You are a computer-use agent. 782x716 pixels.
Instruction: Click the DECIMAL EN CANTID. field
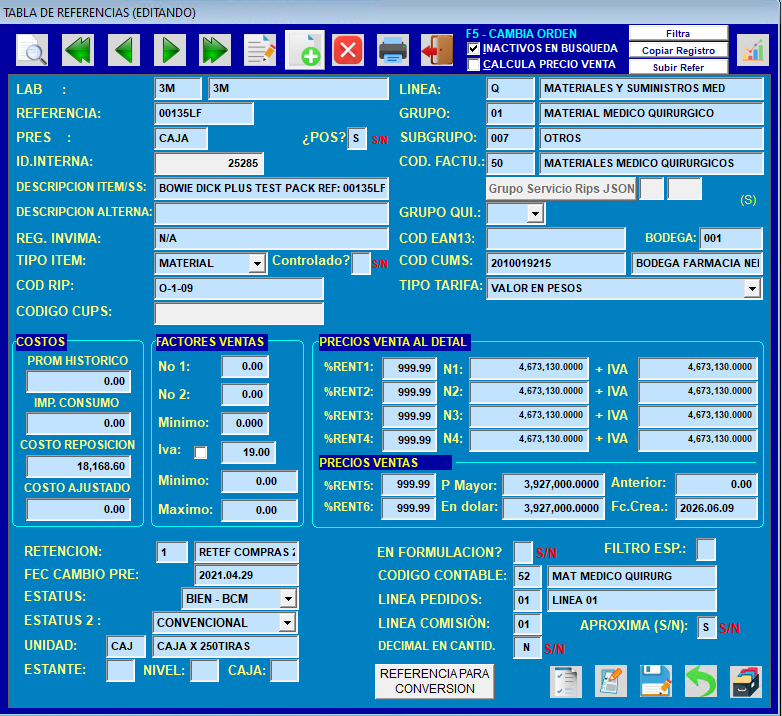528,647
